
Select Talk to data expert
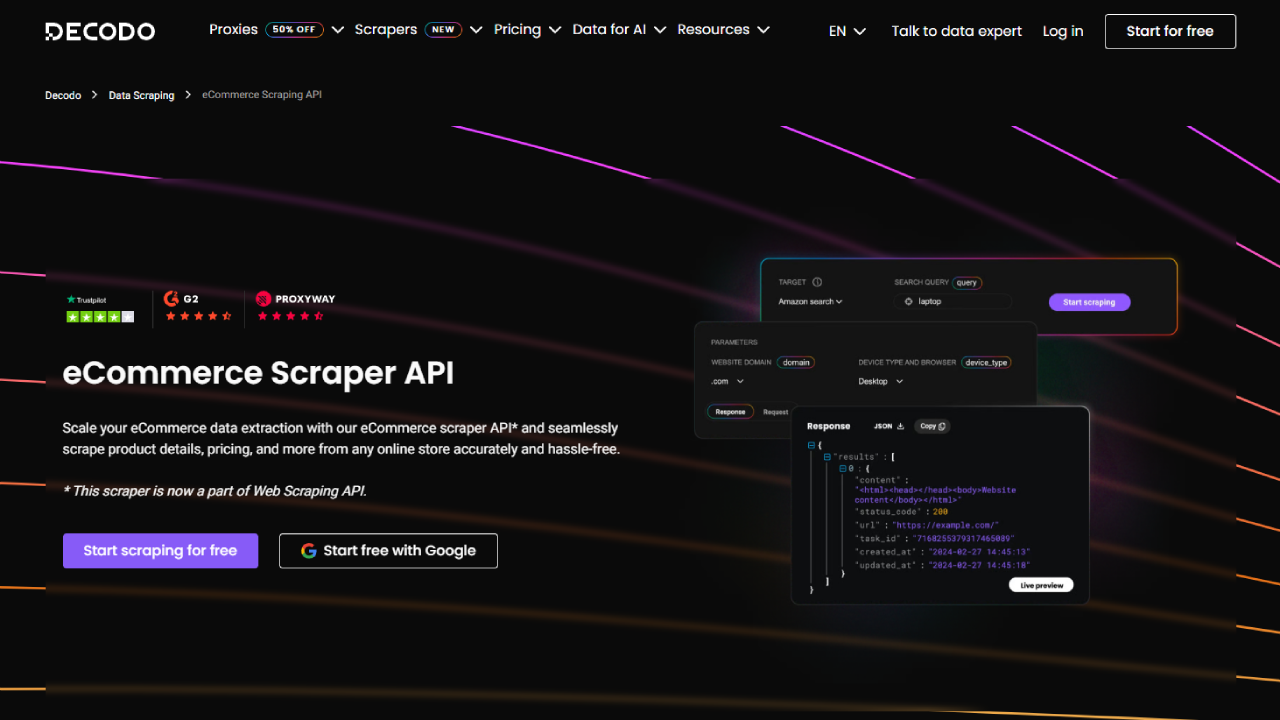[x=956, y=31]
